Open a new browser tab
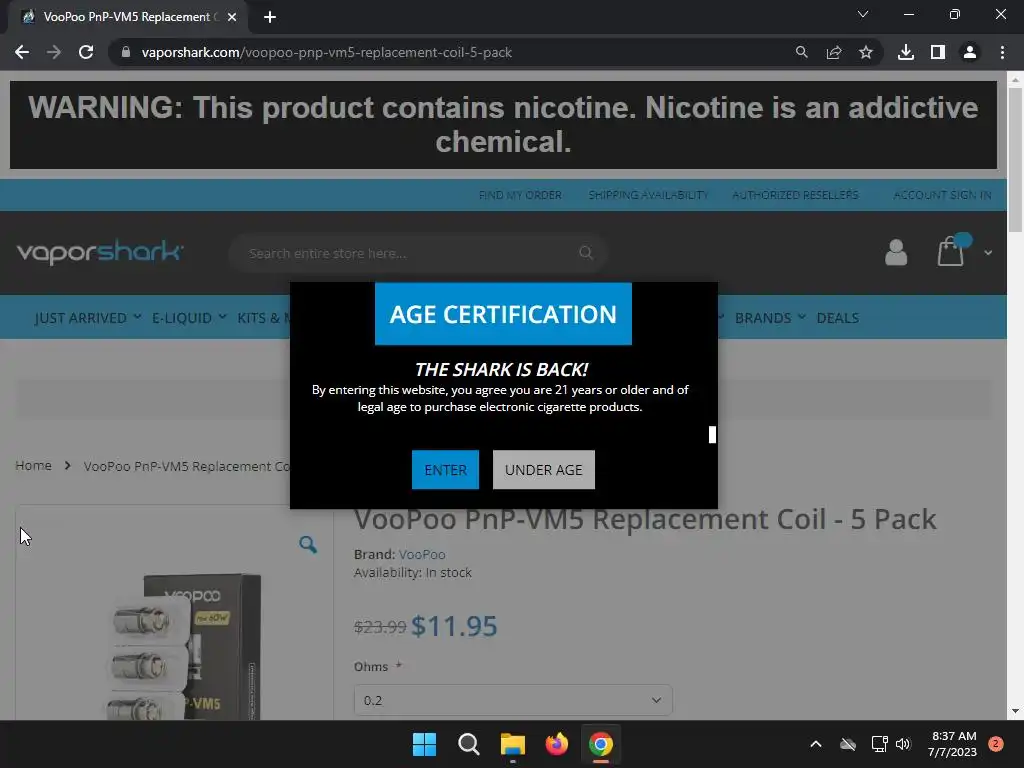Screen dimensions: 1024x768 (x=270, y=17)
